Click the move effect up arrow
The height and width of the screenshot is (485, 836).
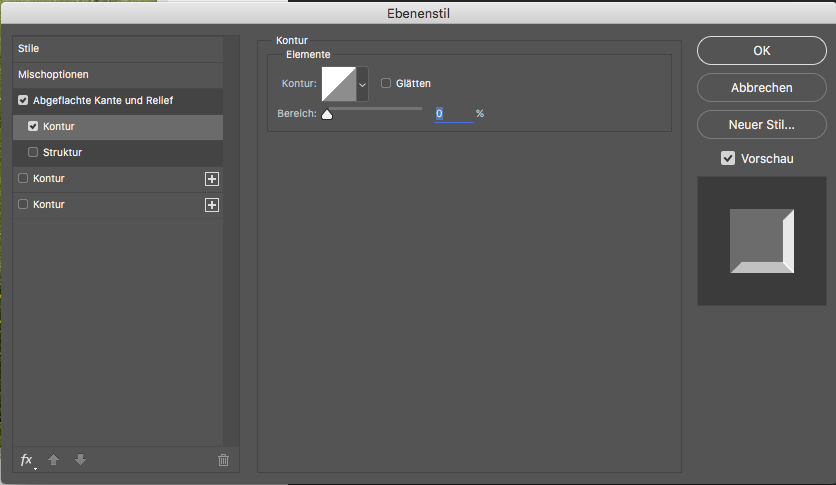point(53,459)
